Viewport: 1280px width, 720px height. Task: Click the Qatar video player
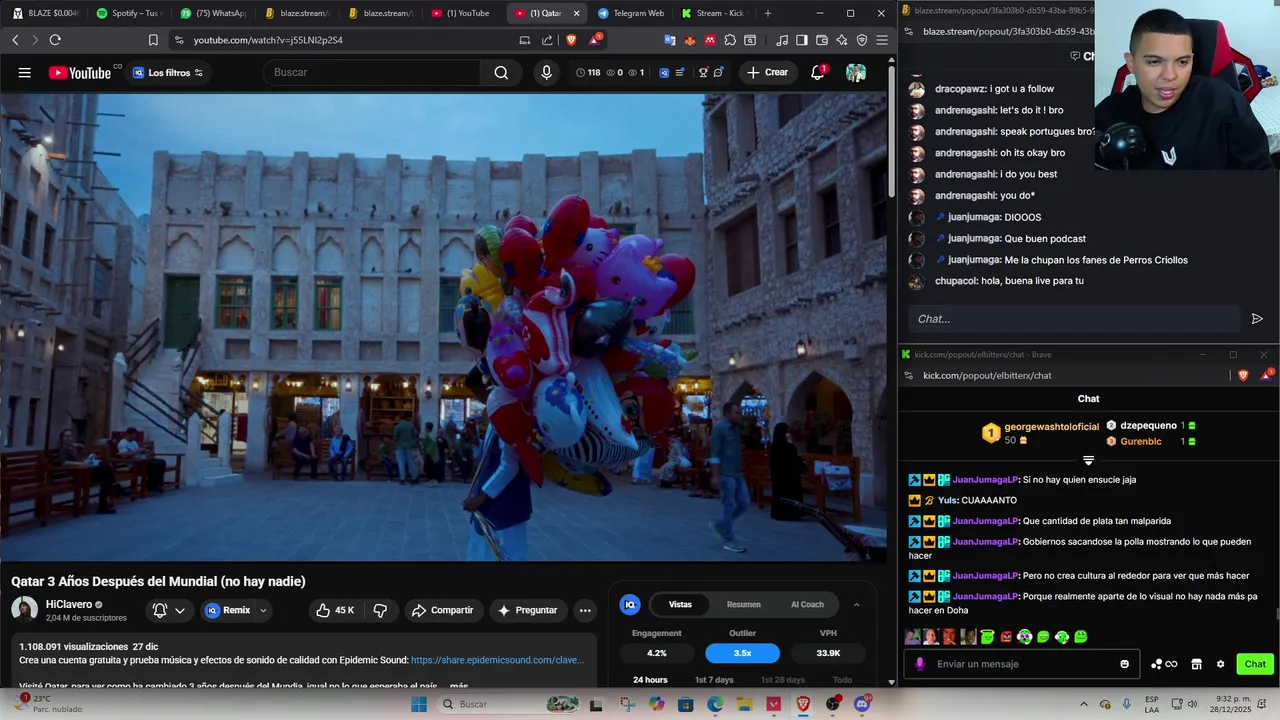pos(443,327)
